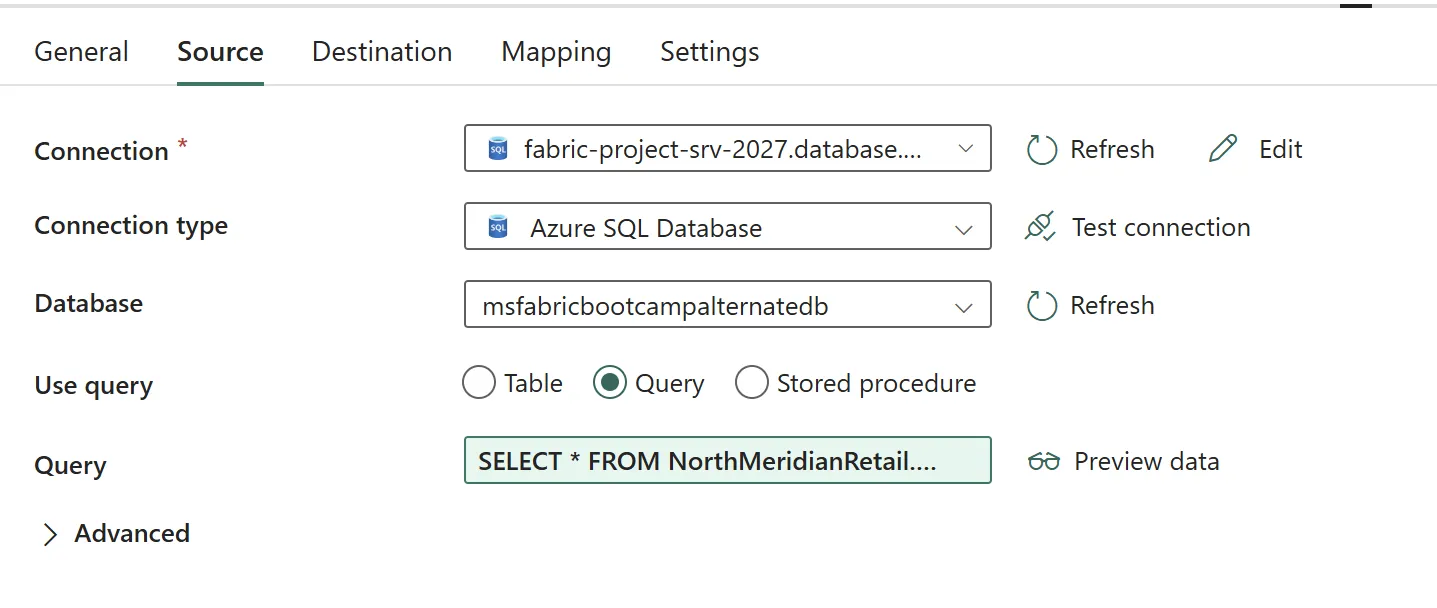Click Refresh icon beside Connection
Screen dimensions: 1437x608
(1042, 150)
